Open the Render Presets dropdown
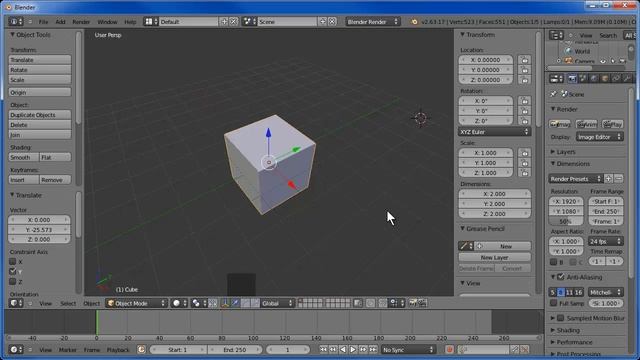Viewport: 640px width, 360px height. [x=576, y=179]
